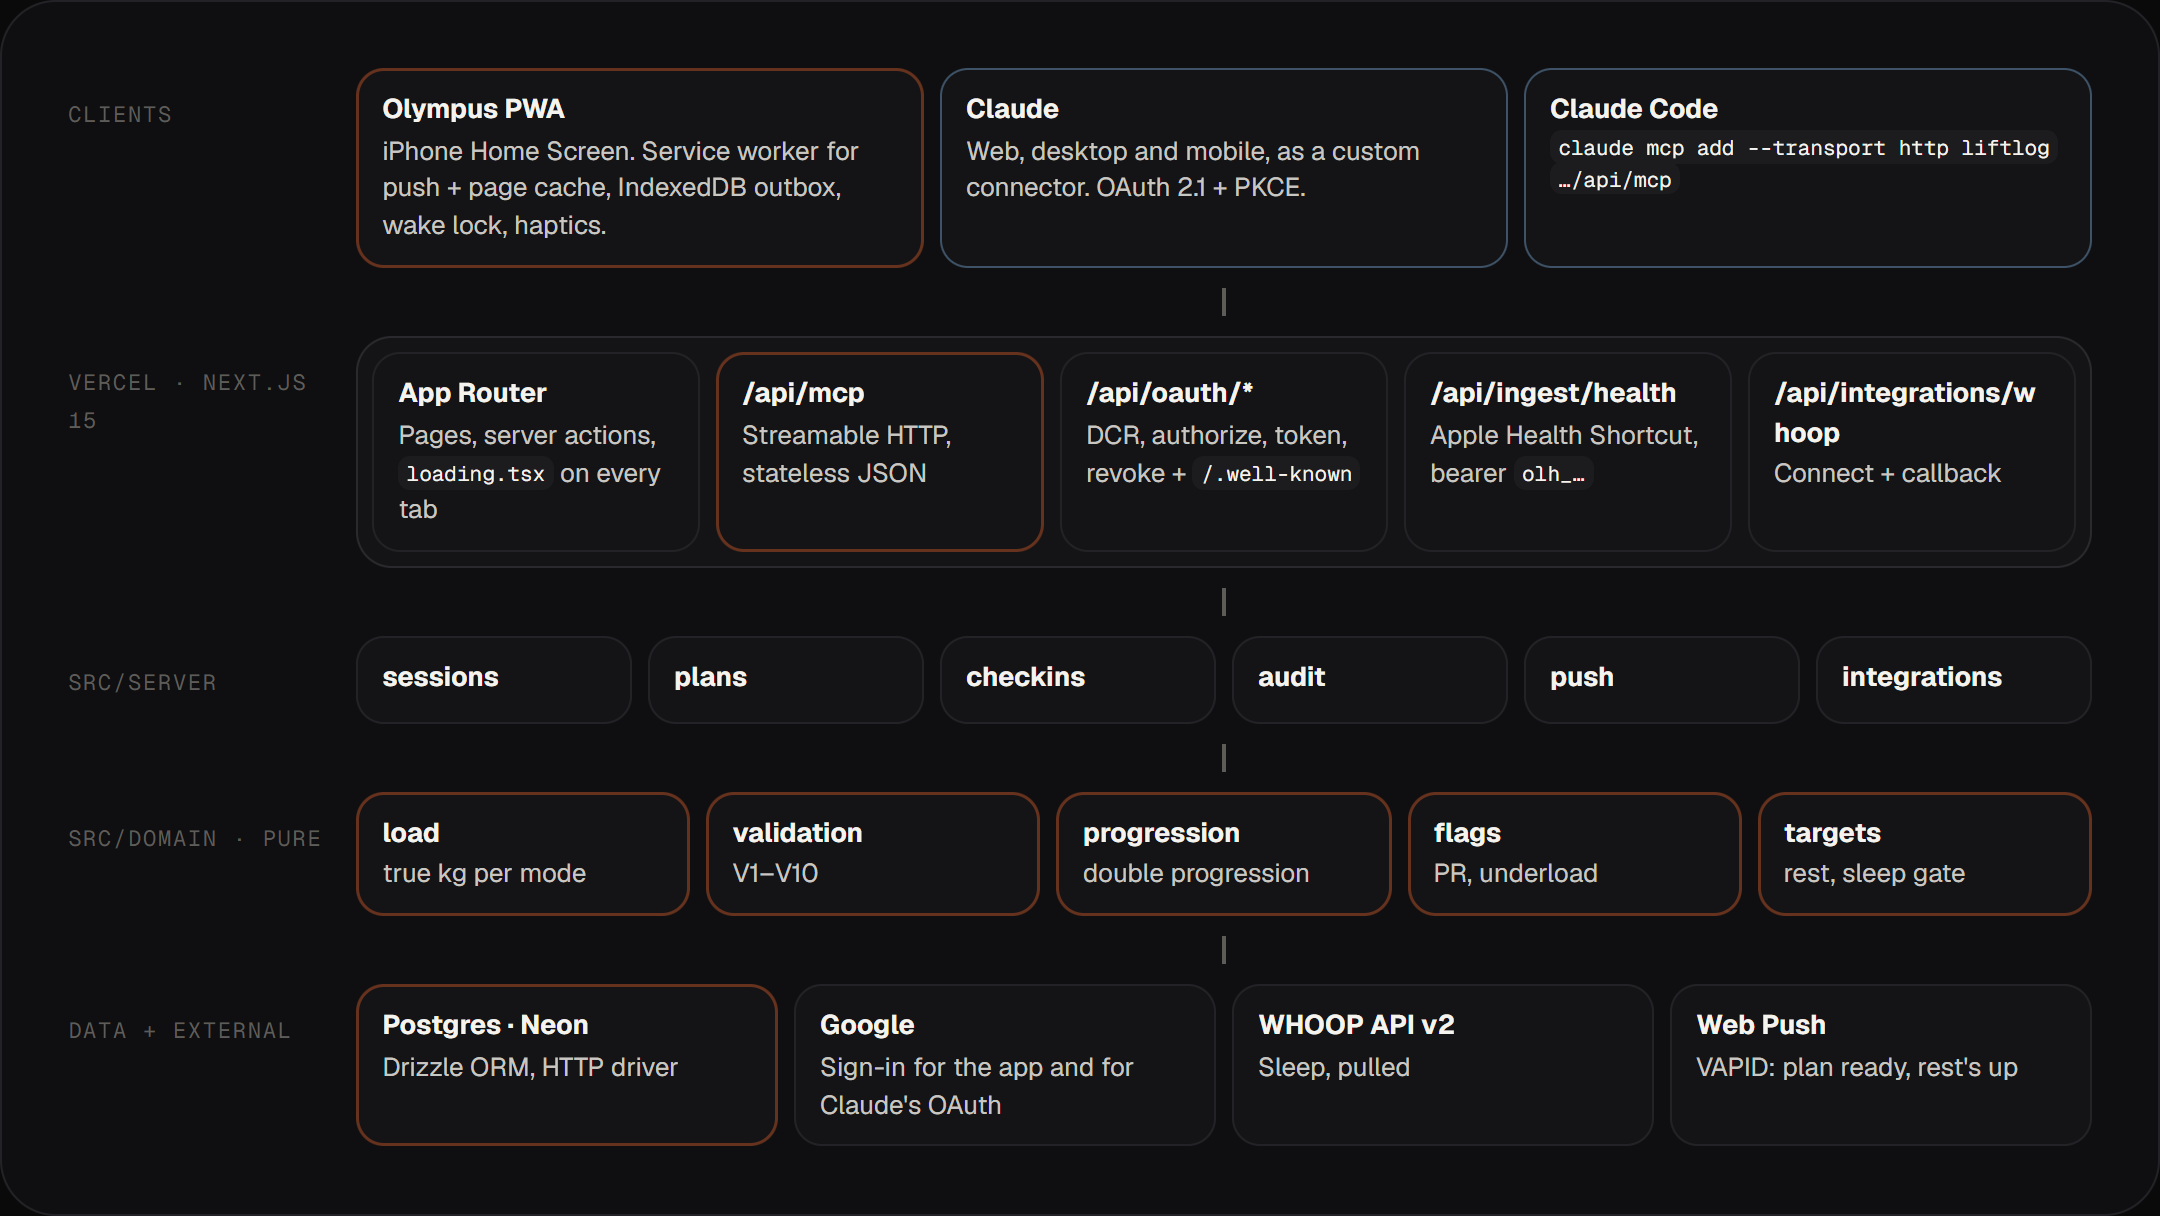2160x1216 pixels.
Task: Select the validation V1–V10 card
Action: (873, 854)
